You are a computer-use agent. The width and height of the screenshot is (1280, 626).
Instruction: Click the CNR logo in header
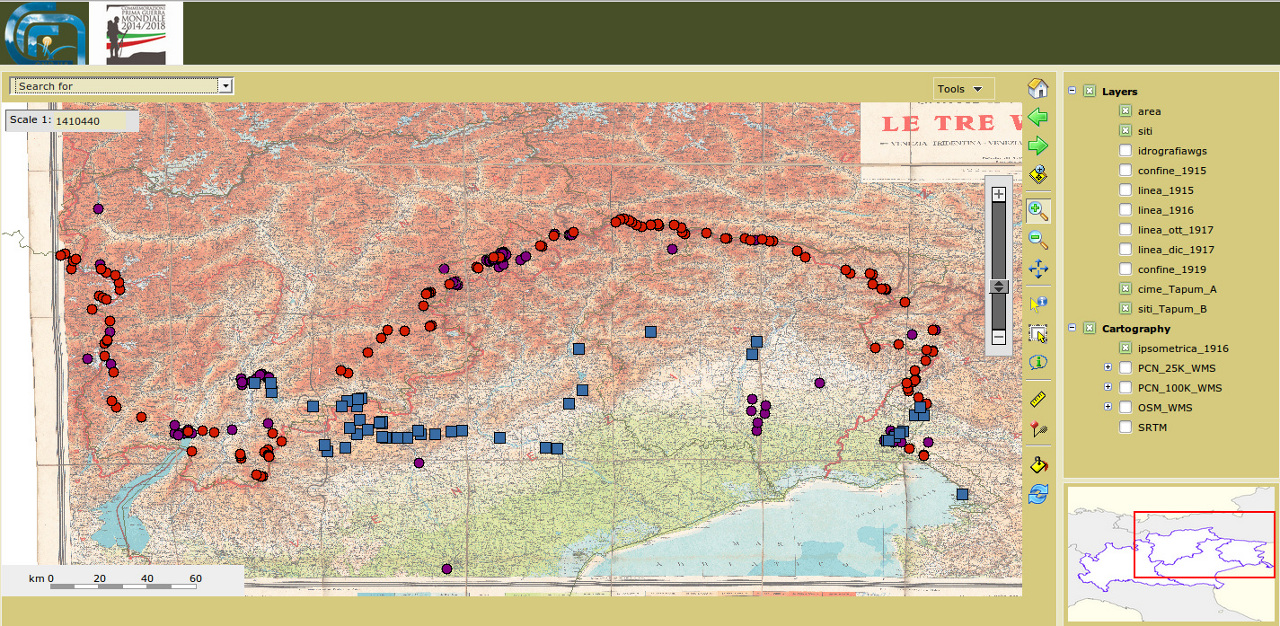[x=44, y=34]
